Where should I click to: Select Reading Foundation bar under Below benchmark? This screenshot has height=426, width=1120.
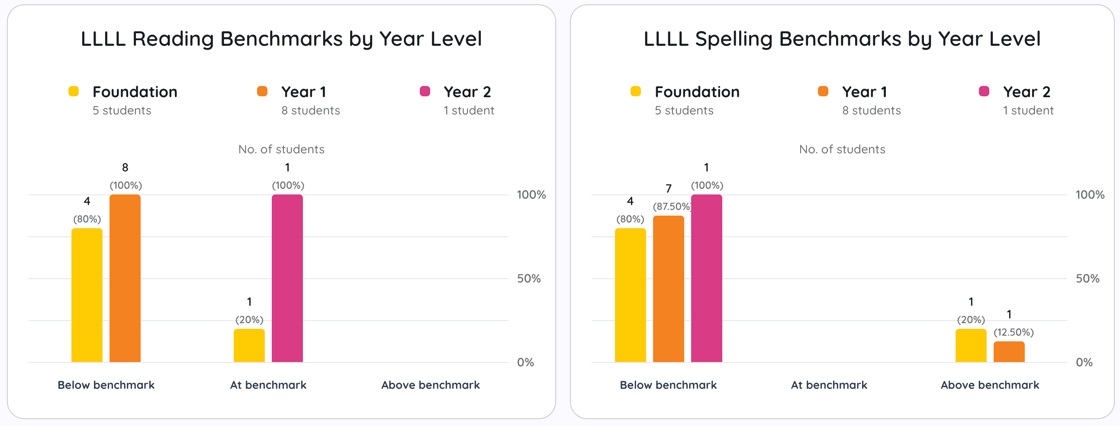(87, 295)
